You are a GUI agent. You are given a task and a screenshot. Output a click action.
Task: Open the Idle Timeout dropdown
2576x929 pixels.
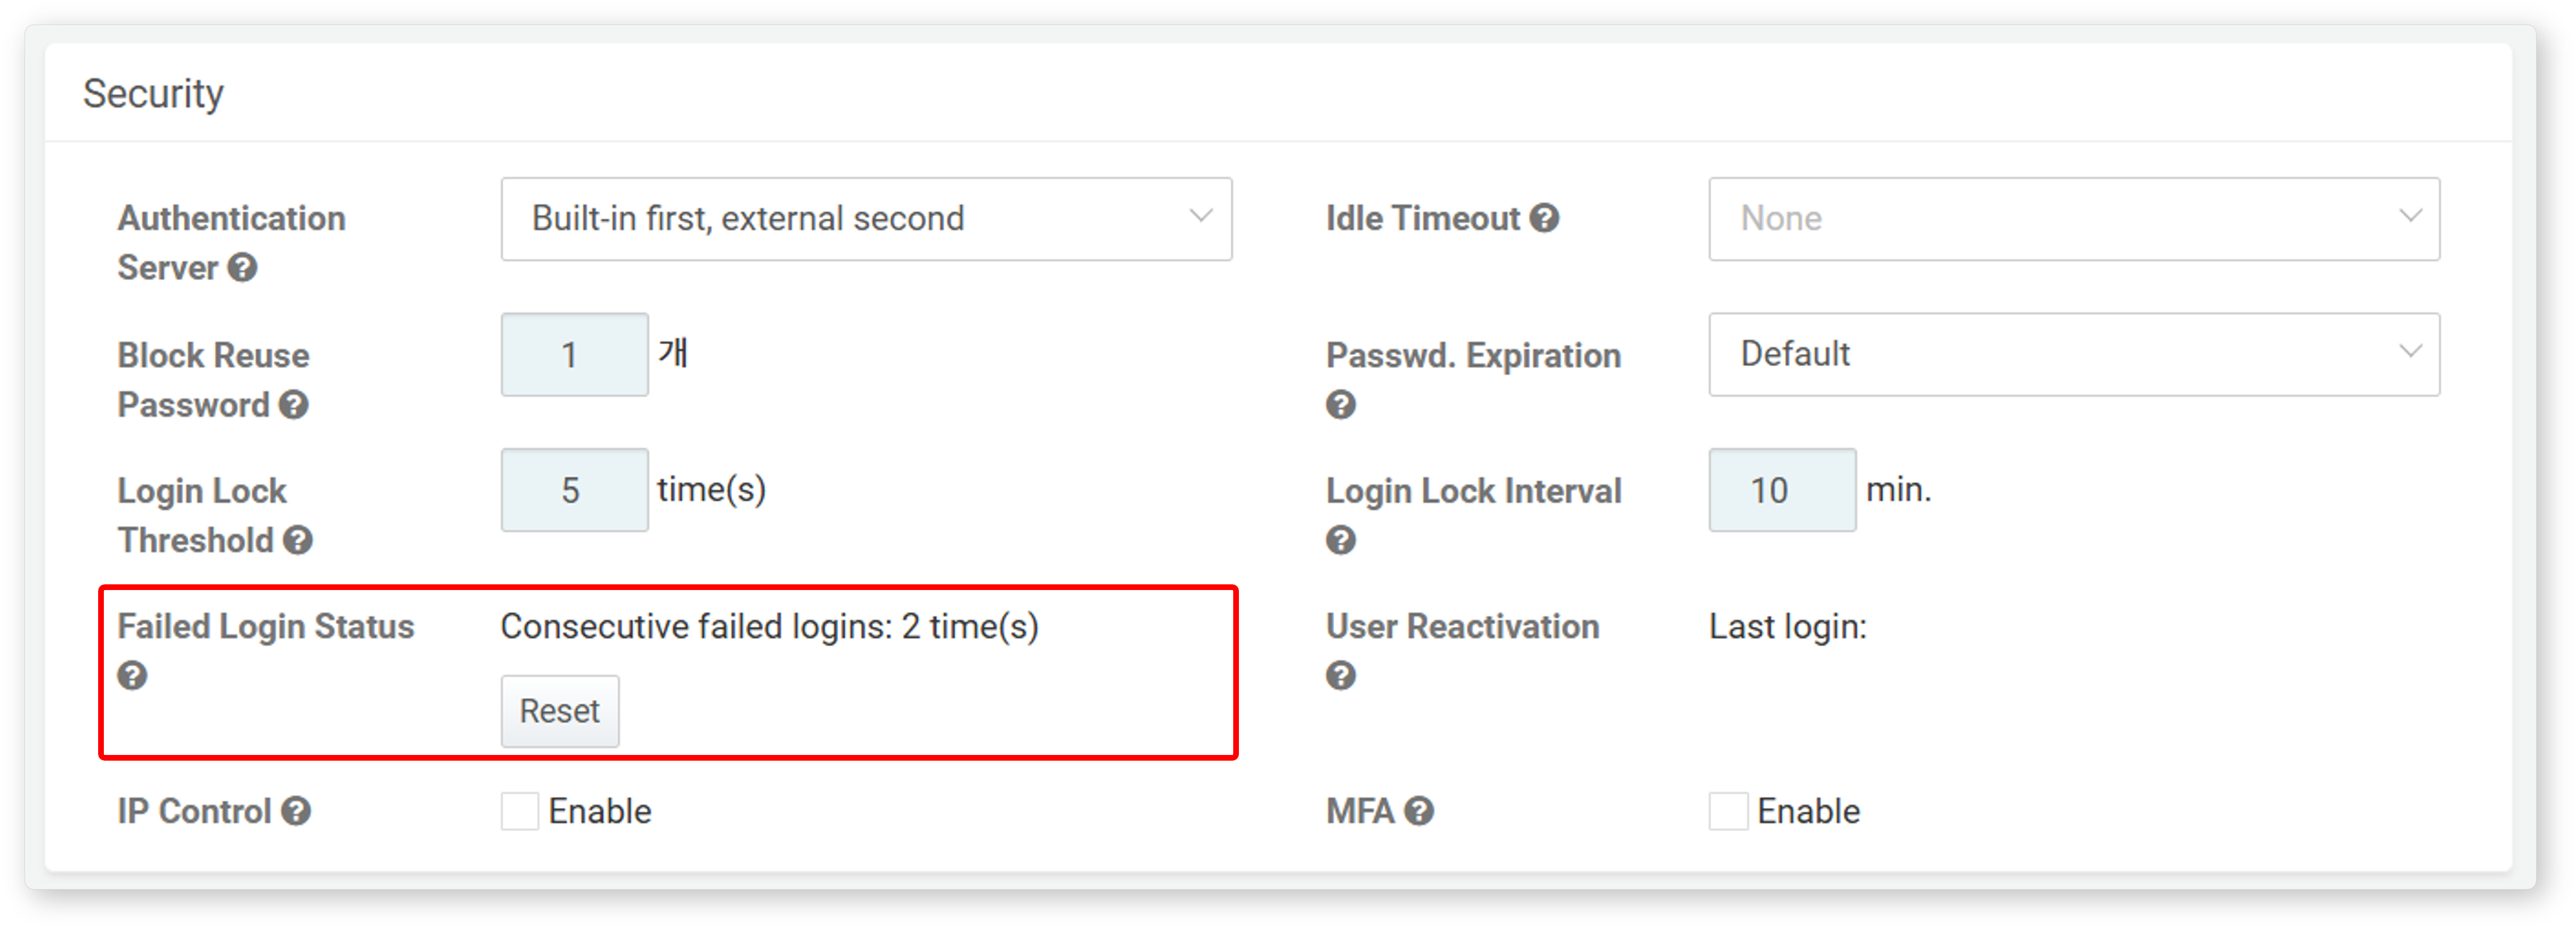[x=2074, y=219]
